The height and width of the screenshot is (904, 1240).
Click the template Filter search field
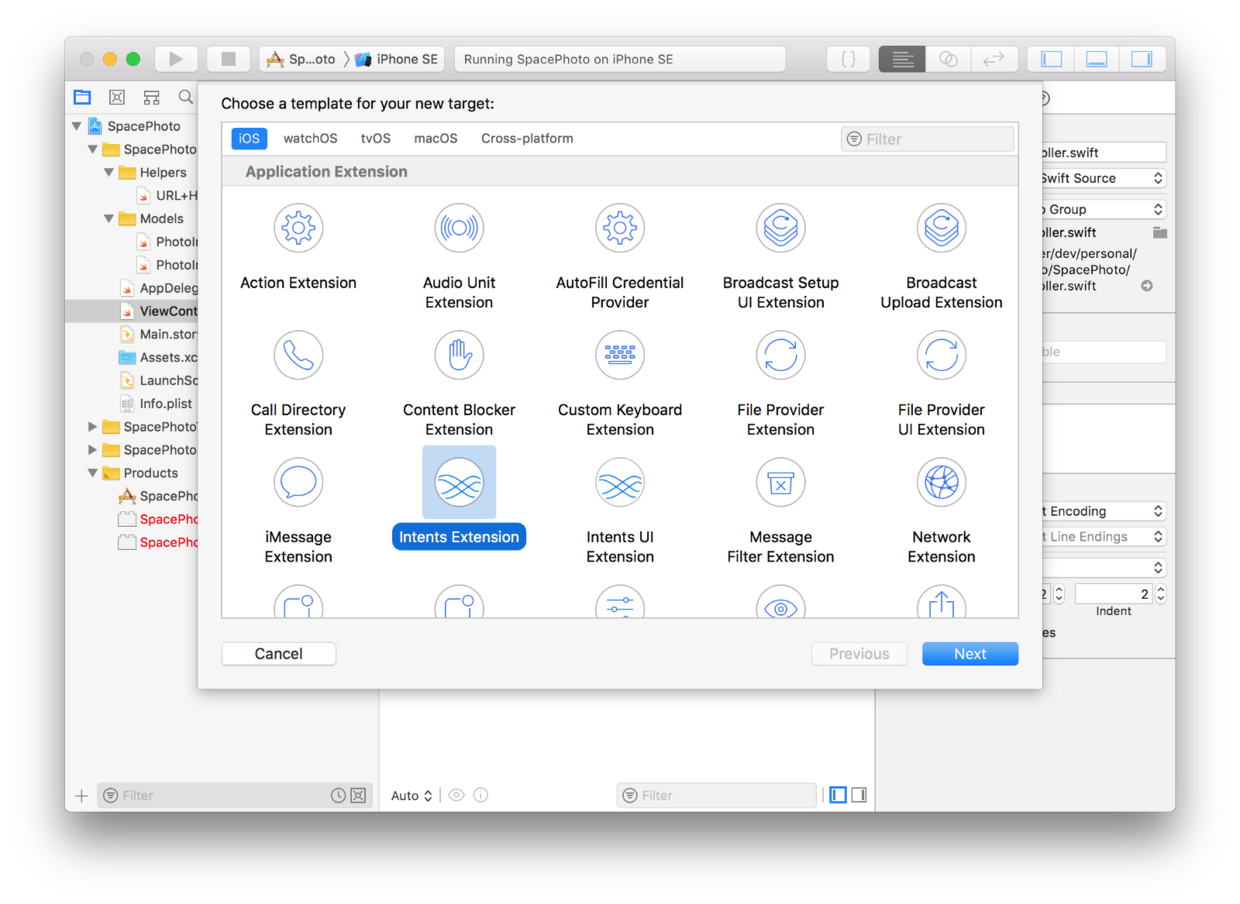(x=929, y=139)
